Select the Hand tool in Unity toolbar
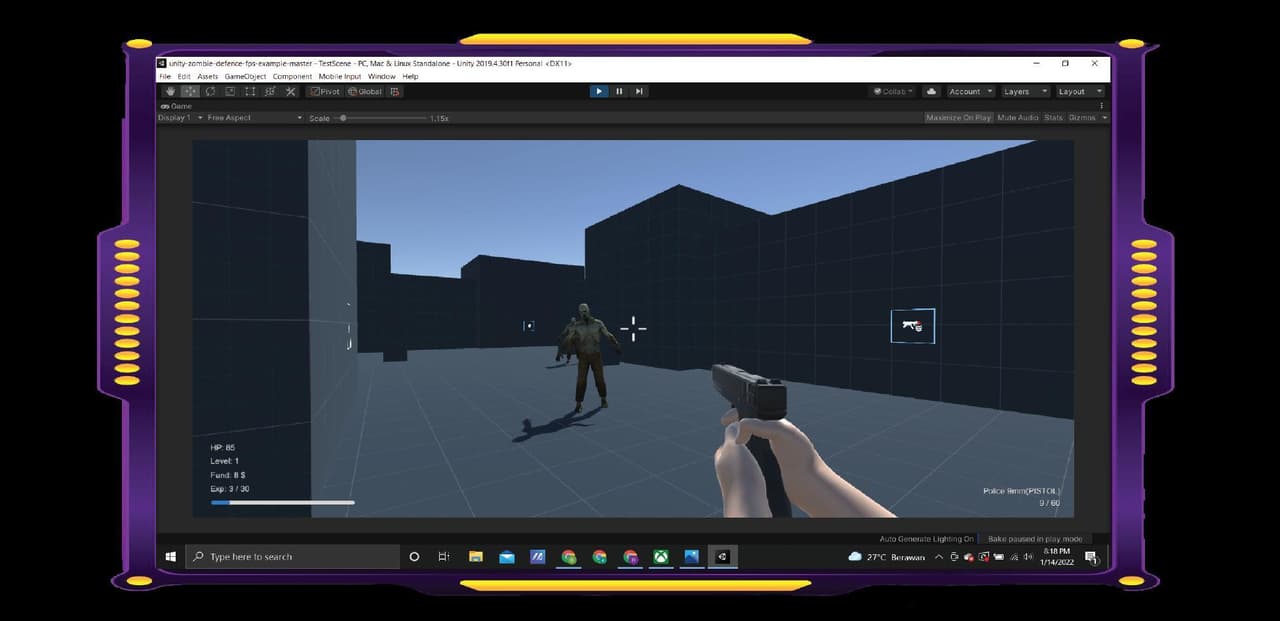Image resolution: width=1280 pixels, height=621 pixels. pyautogui.click(x=169, y=91)
